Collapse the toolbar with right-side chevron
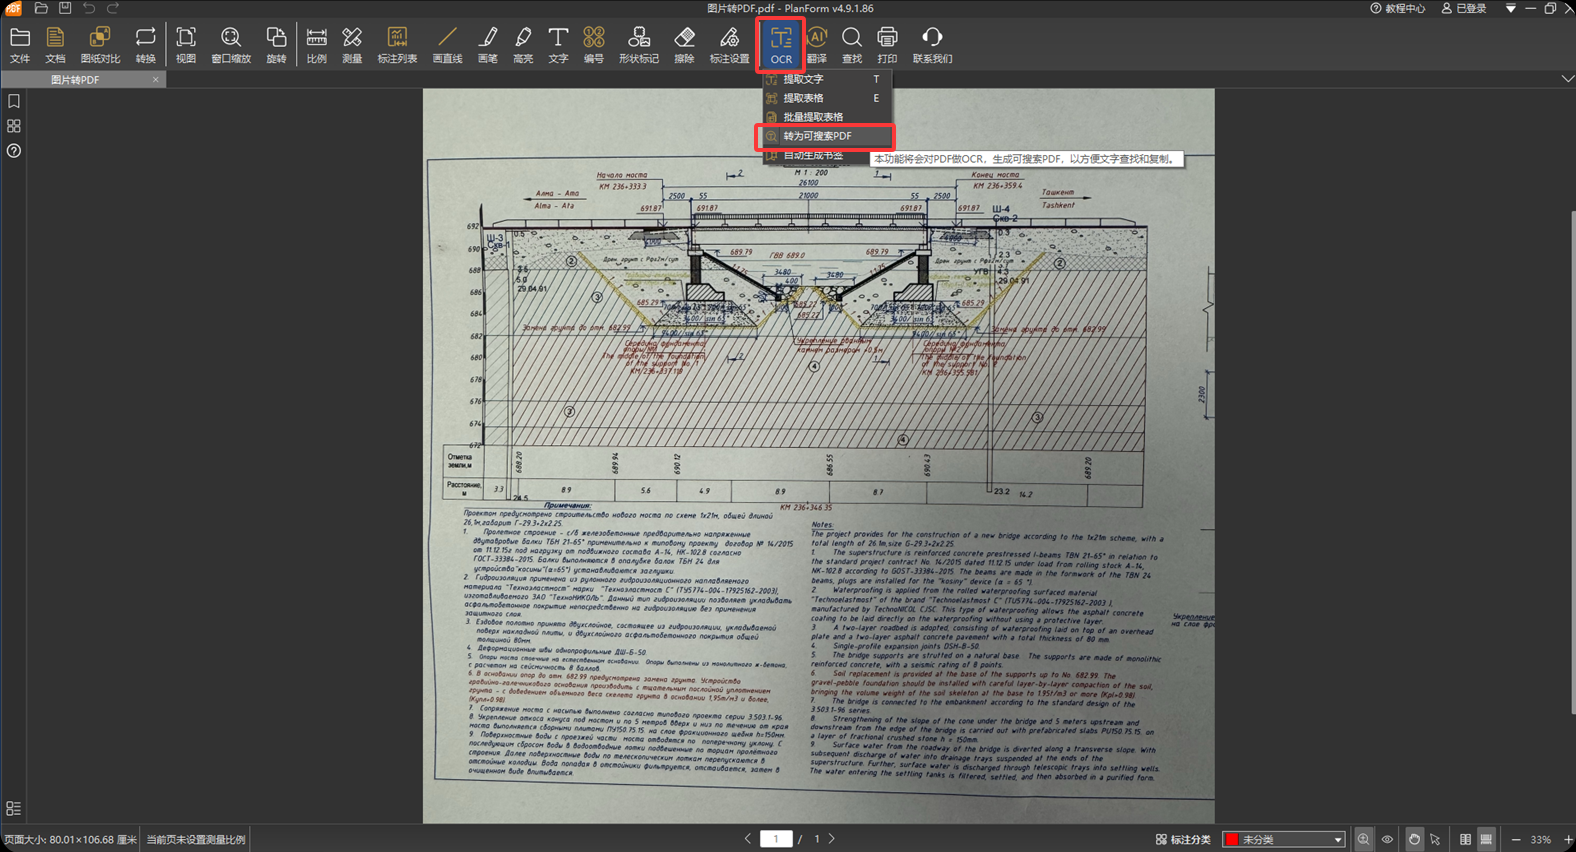The image size is (1576, 852). (x=1567, y=79)
